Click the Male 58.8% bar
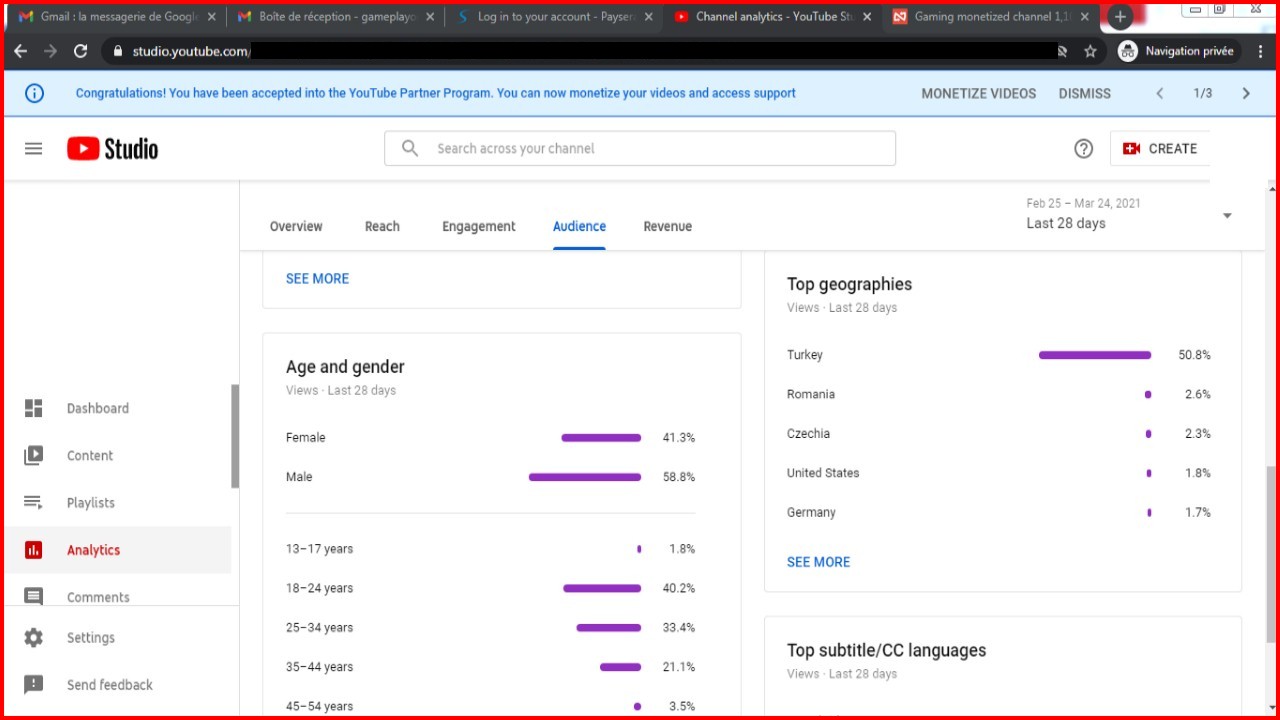 click(585, 477)
